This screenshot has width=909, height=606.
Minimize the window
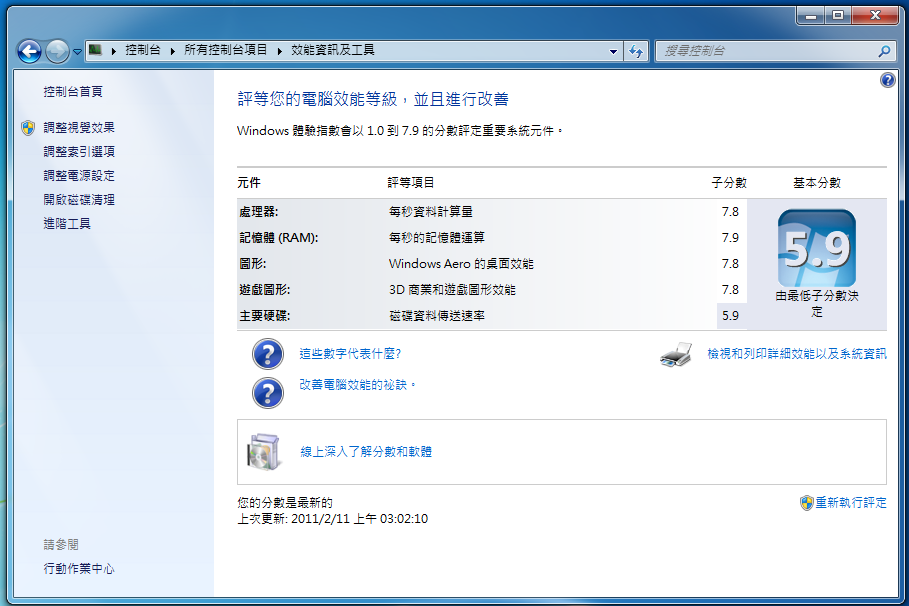(810, 16)
